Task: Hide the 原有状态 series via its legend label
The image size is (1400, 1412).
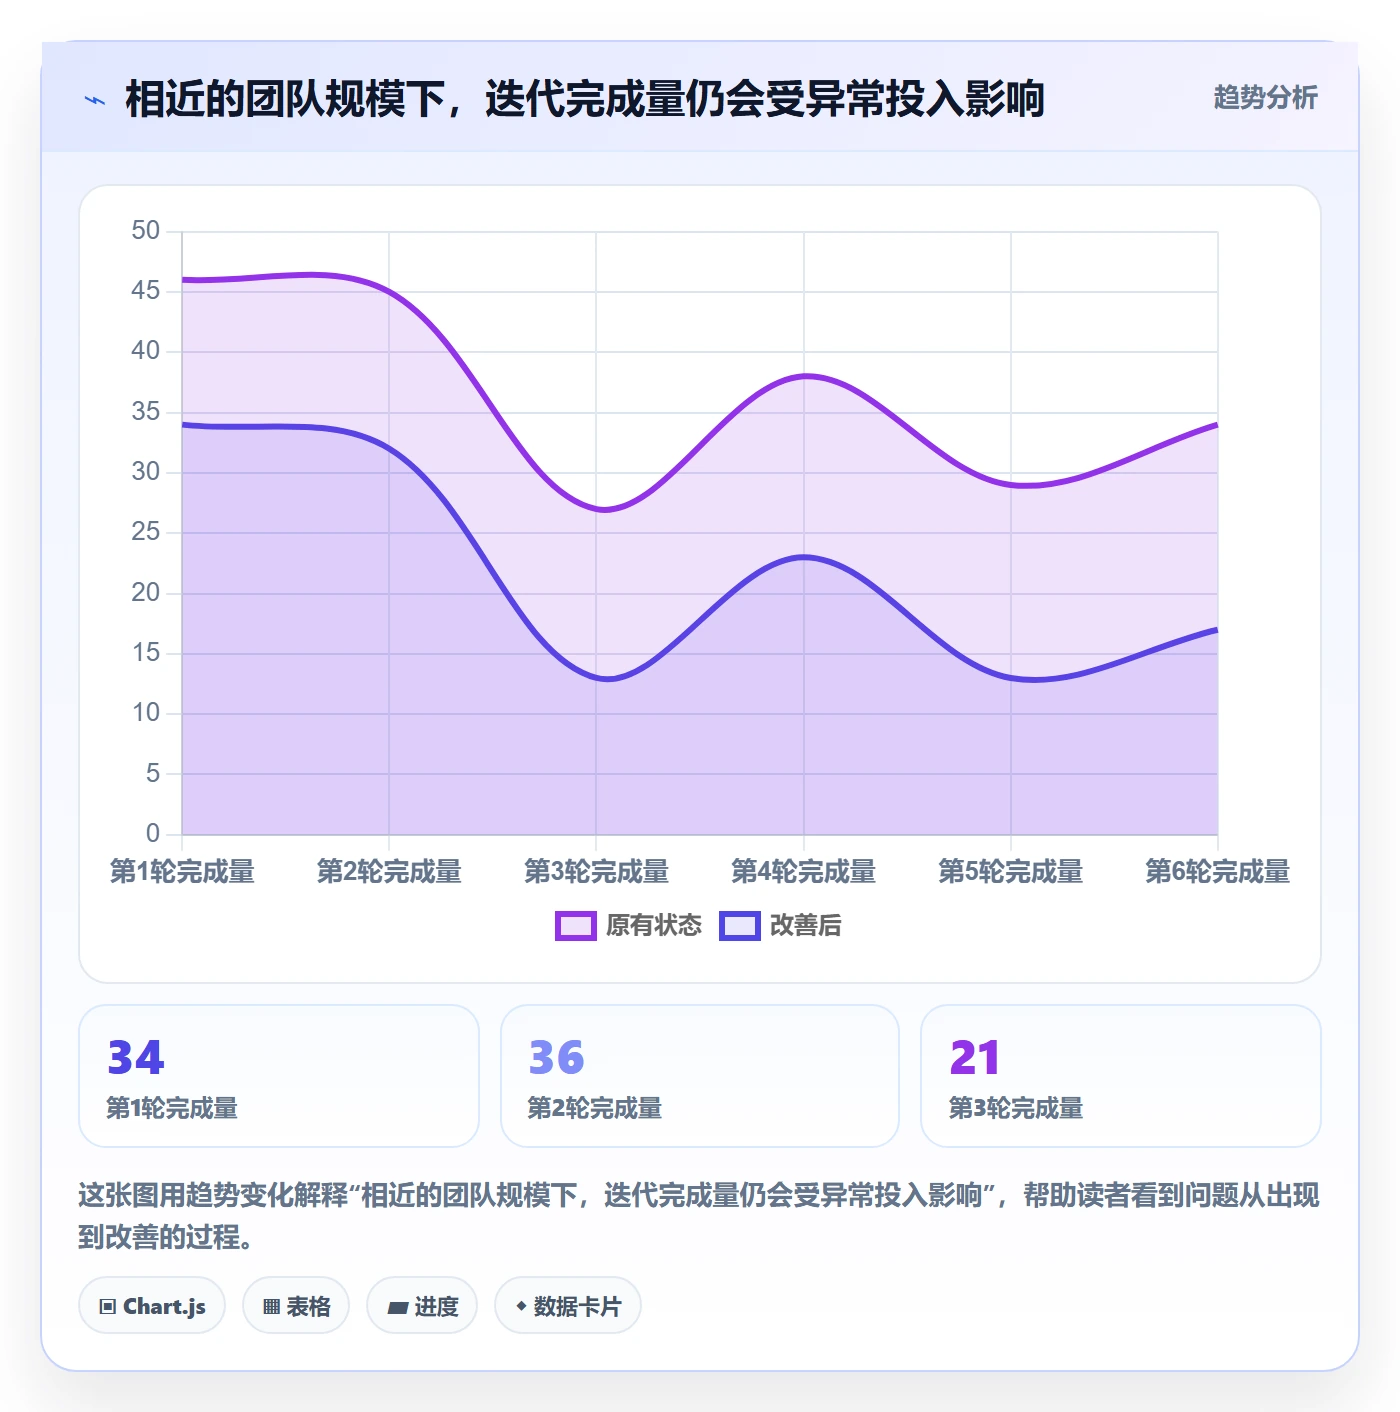Action: click(x=654, y=926)
